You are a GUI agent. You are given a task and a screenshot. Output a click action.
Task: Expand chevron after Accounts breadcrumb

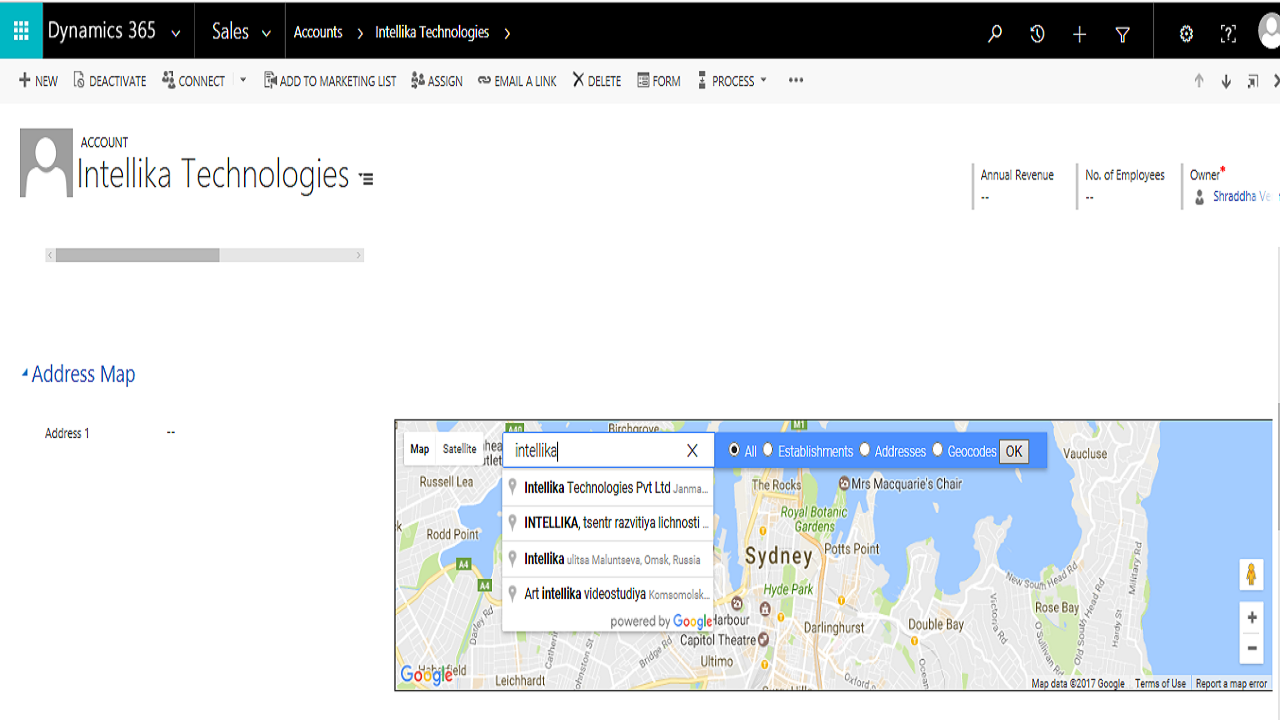pos(360,33)
